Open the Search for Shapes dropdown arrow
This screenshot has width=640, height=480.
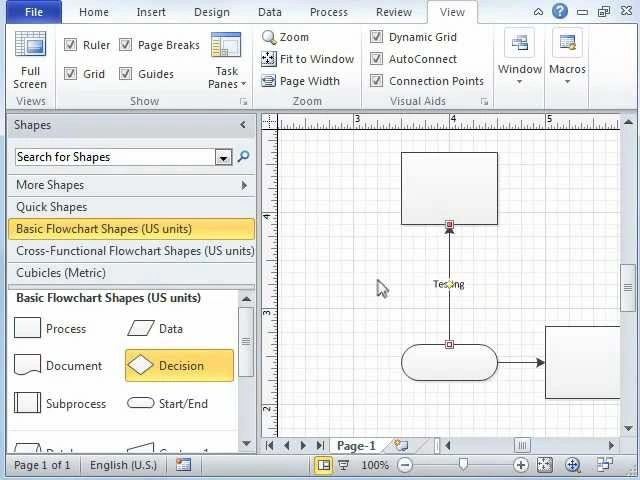pos(224,157)
